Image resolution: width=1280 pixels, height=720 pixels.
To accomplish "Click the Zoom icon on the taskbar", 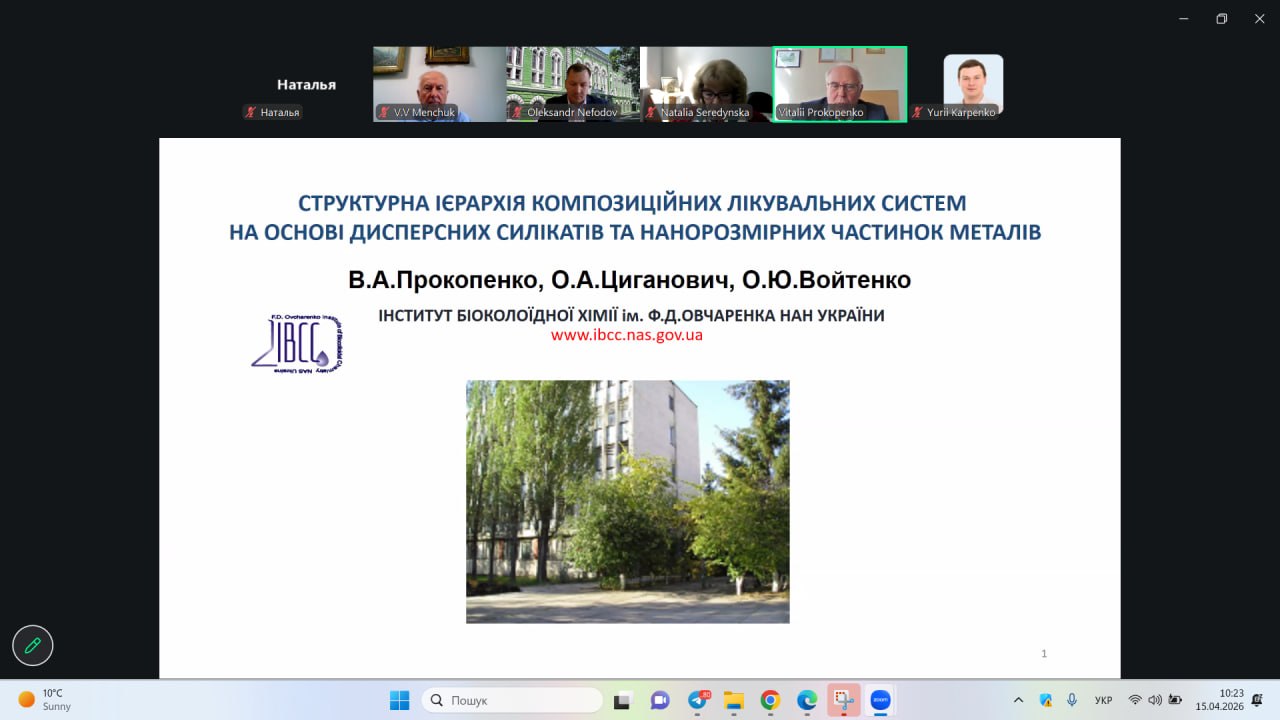I will pyautogui.click(x=880, y=700).
